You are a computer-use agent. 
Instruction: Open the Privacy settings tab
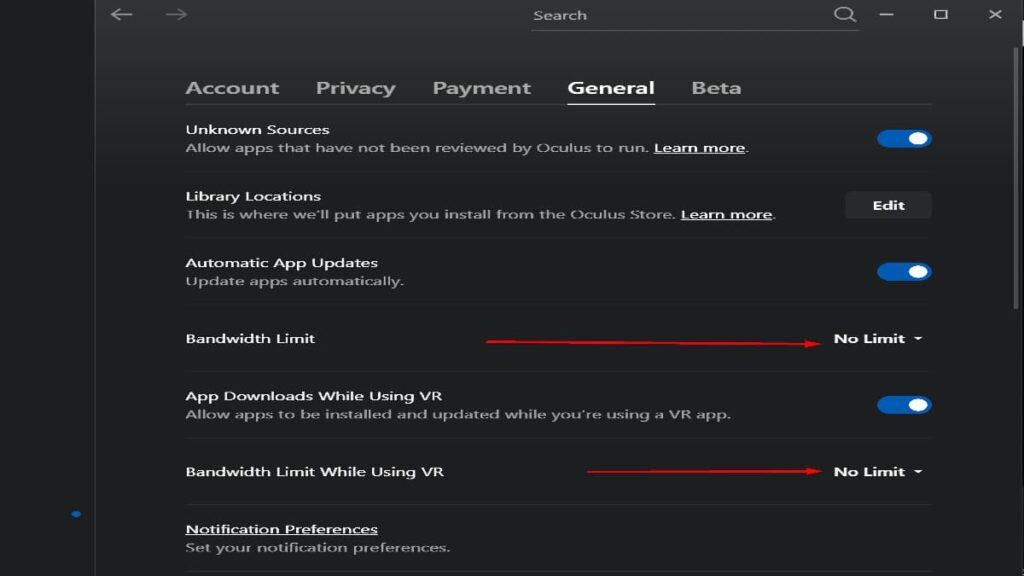tap(356, 88)
